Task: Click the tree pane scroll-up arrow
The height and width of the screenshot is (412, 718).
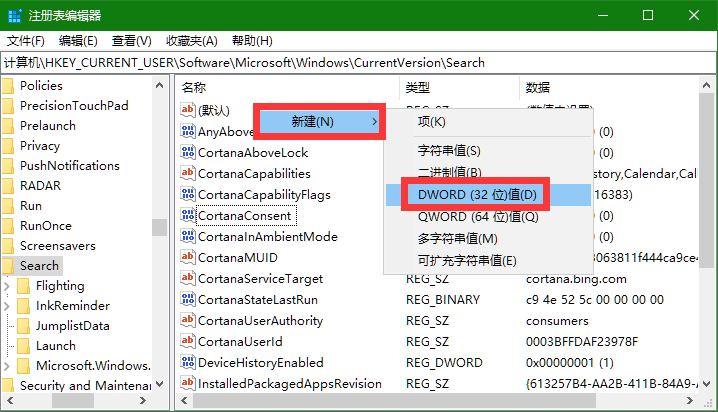Action: (x=159, y=85)
